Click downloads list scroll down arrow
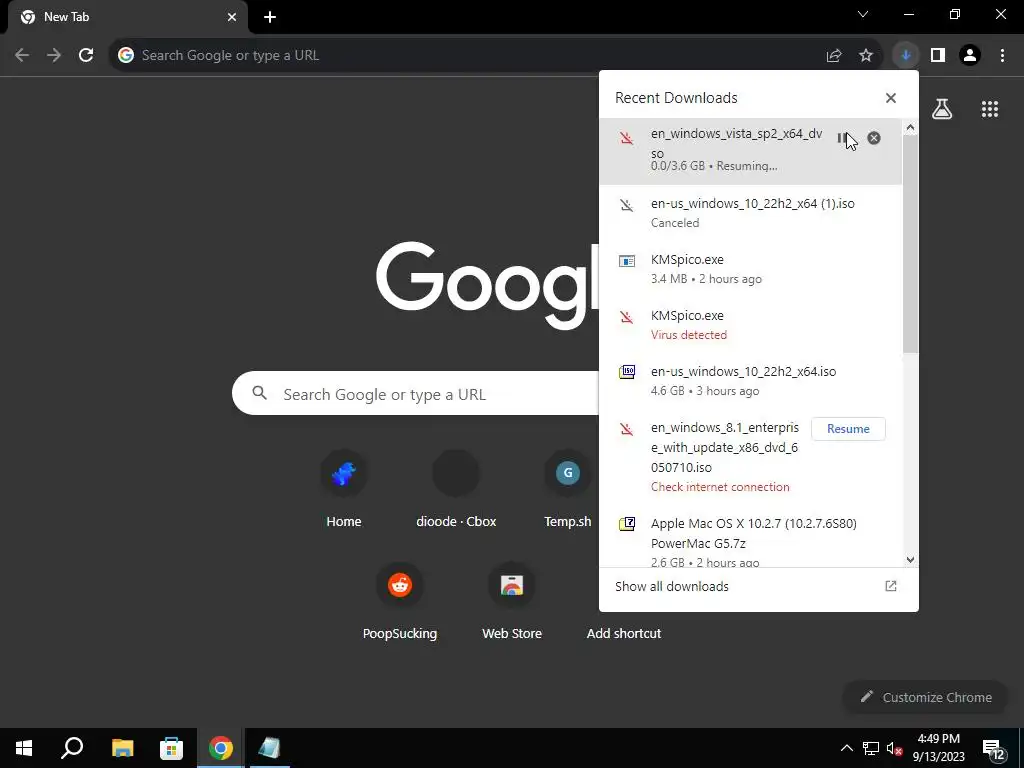Image resolution: width=1024 pixels, height=768 pixels. [910, 560]
